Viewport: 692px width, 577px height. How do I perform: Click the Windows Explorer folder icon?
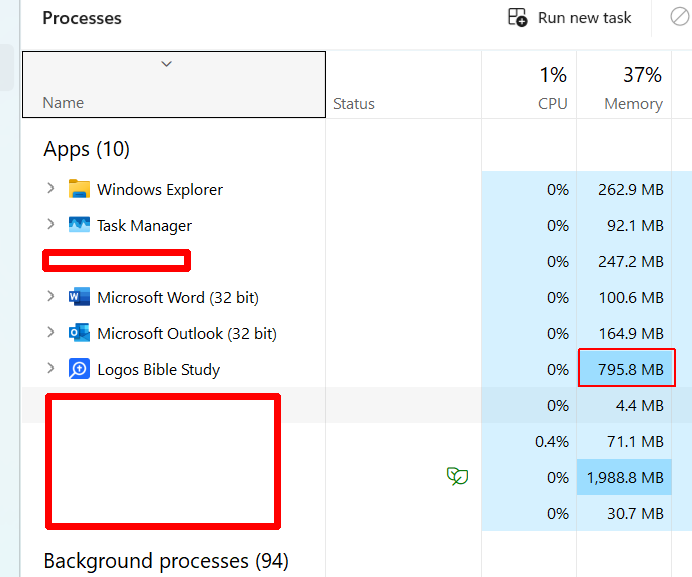click(x=79, y=189)
